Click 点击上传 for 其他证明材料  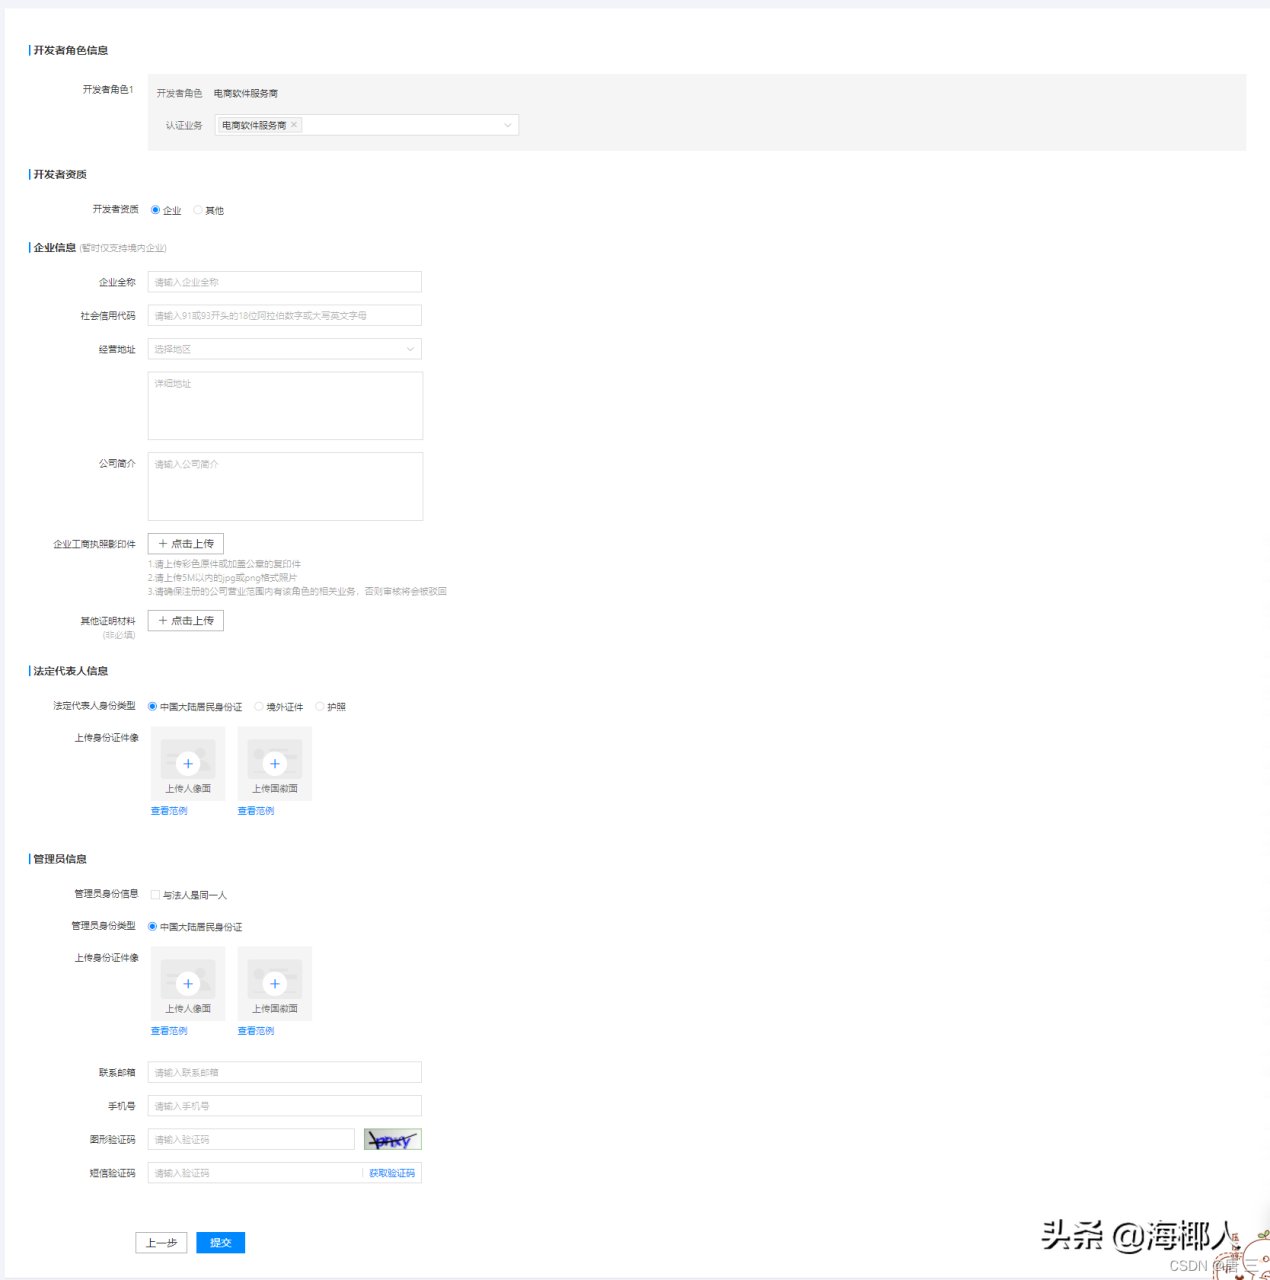pos(185,620)
